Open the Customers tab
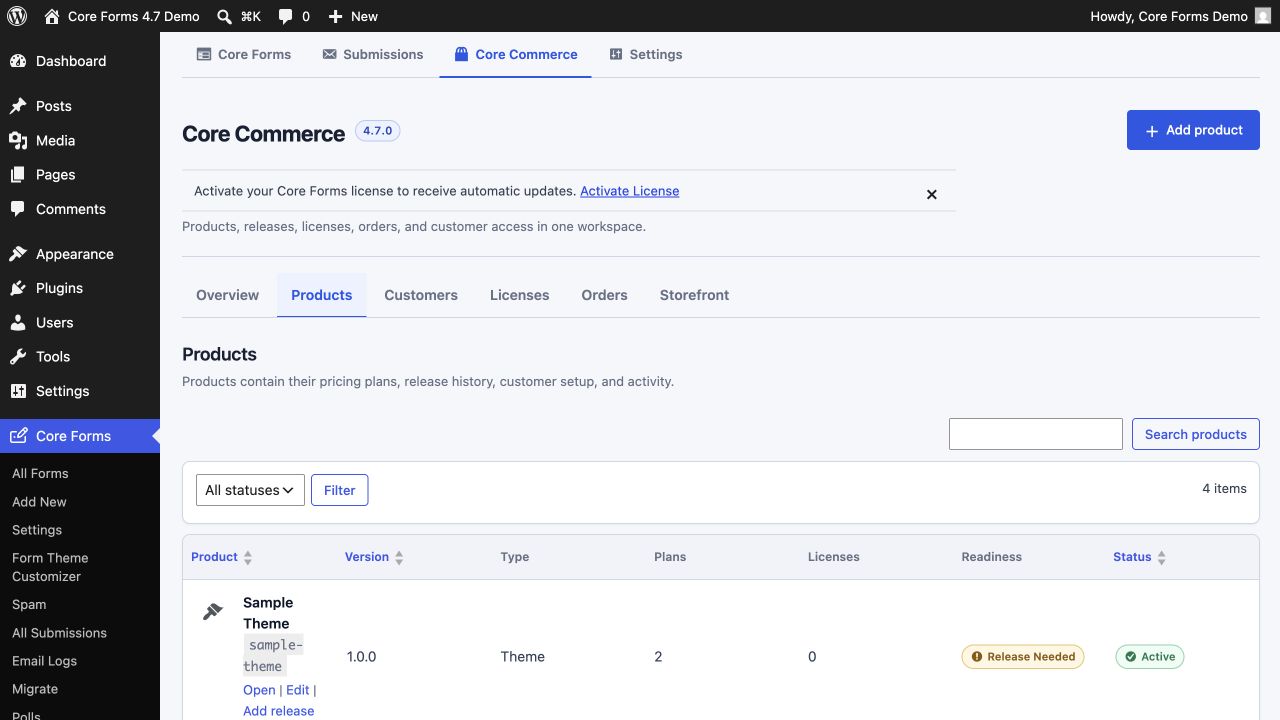The image size is (1280, 720). (421, 295)
